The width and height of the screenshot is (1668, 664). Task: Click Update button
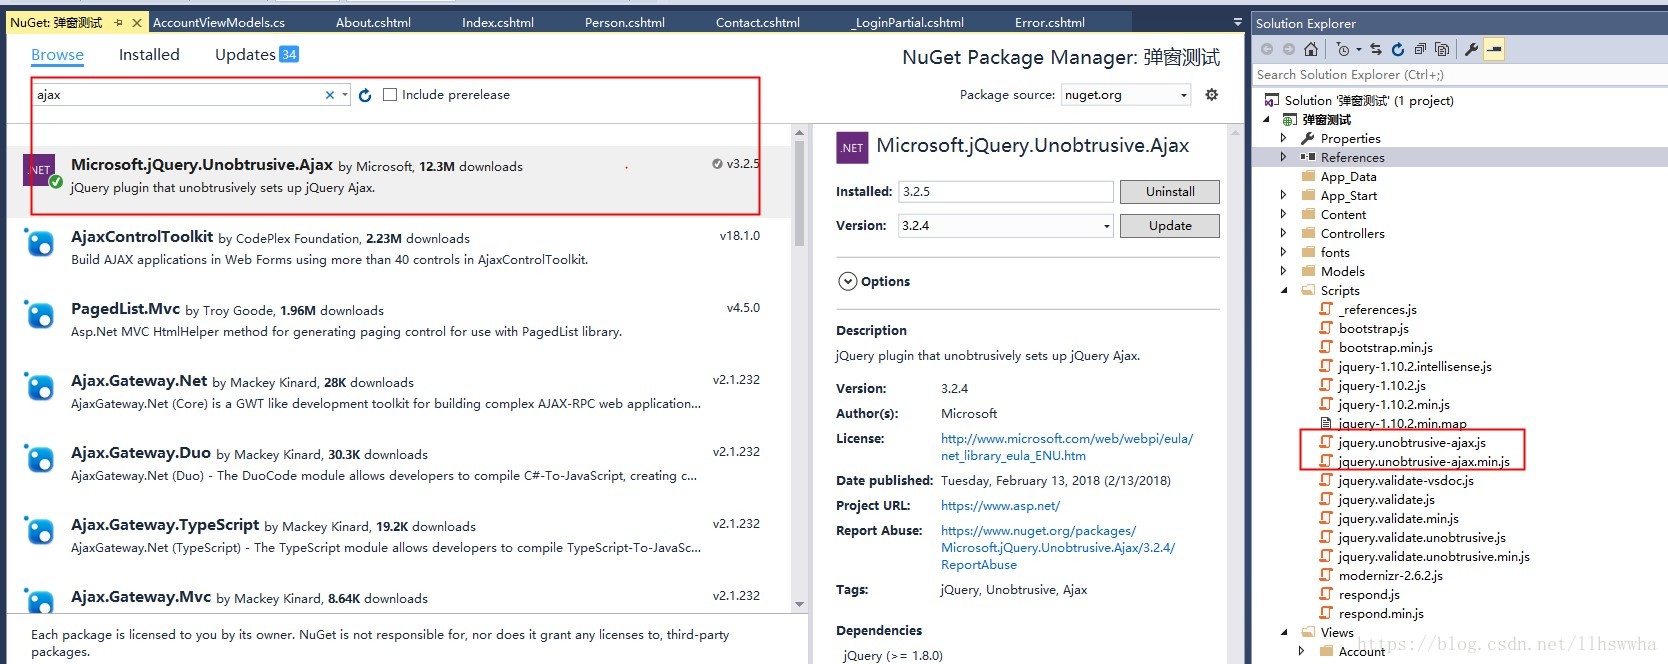1170,226
